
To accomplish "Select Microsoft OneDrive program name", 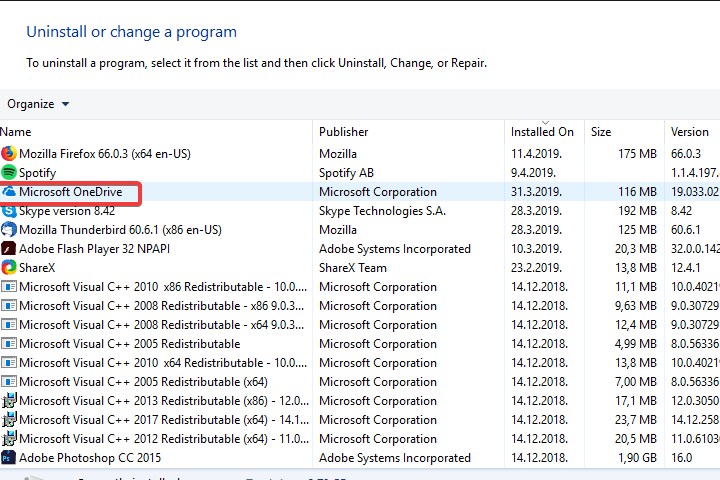I will pos(71,192).
